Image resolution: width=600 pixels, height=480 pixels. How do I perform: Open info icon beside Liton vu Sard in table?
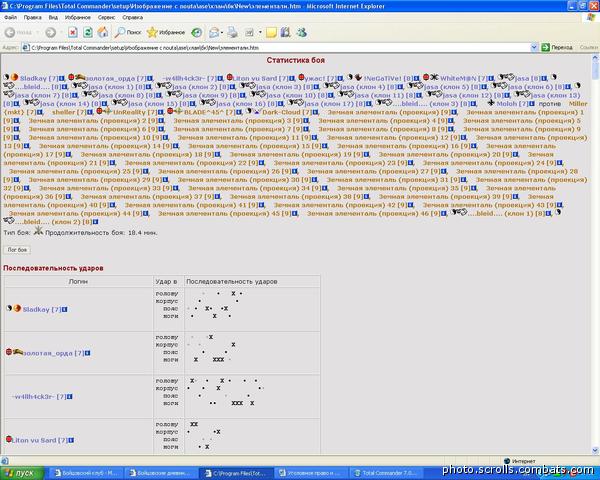pos(71,440)
